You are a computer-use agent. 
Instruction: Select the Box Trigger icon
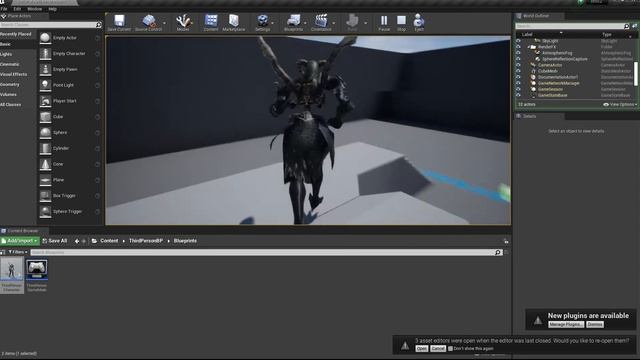tap(45, 196)
